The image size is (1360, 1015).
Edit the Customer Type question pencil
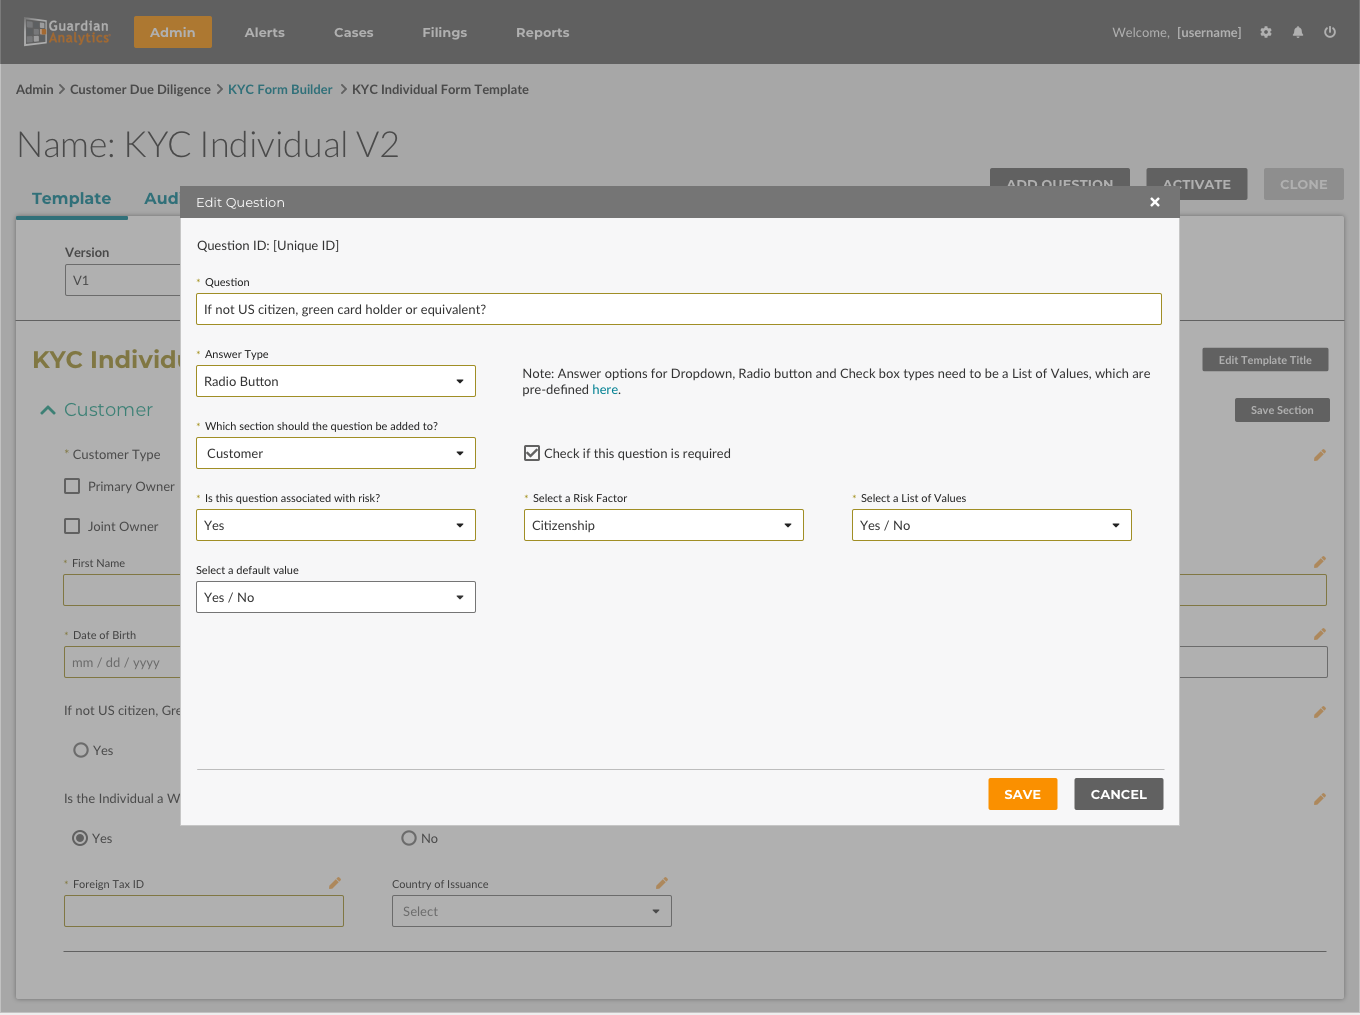point(1320,455)
